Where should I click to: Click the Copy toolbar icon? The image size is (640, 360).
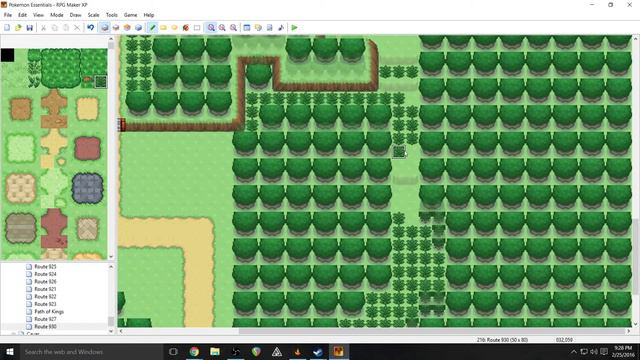click(55, 28)
